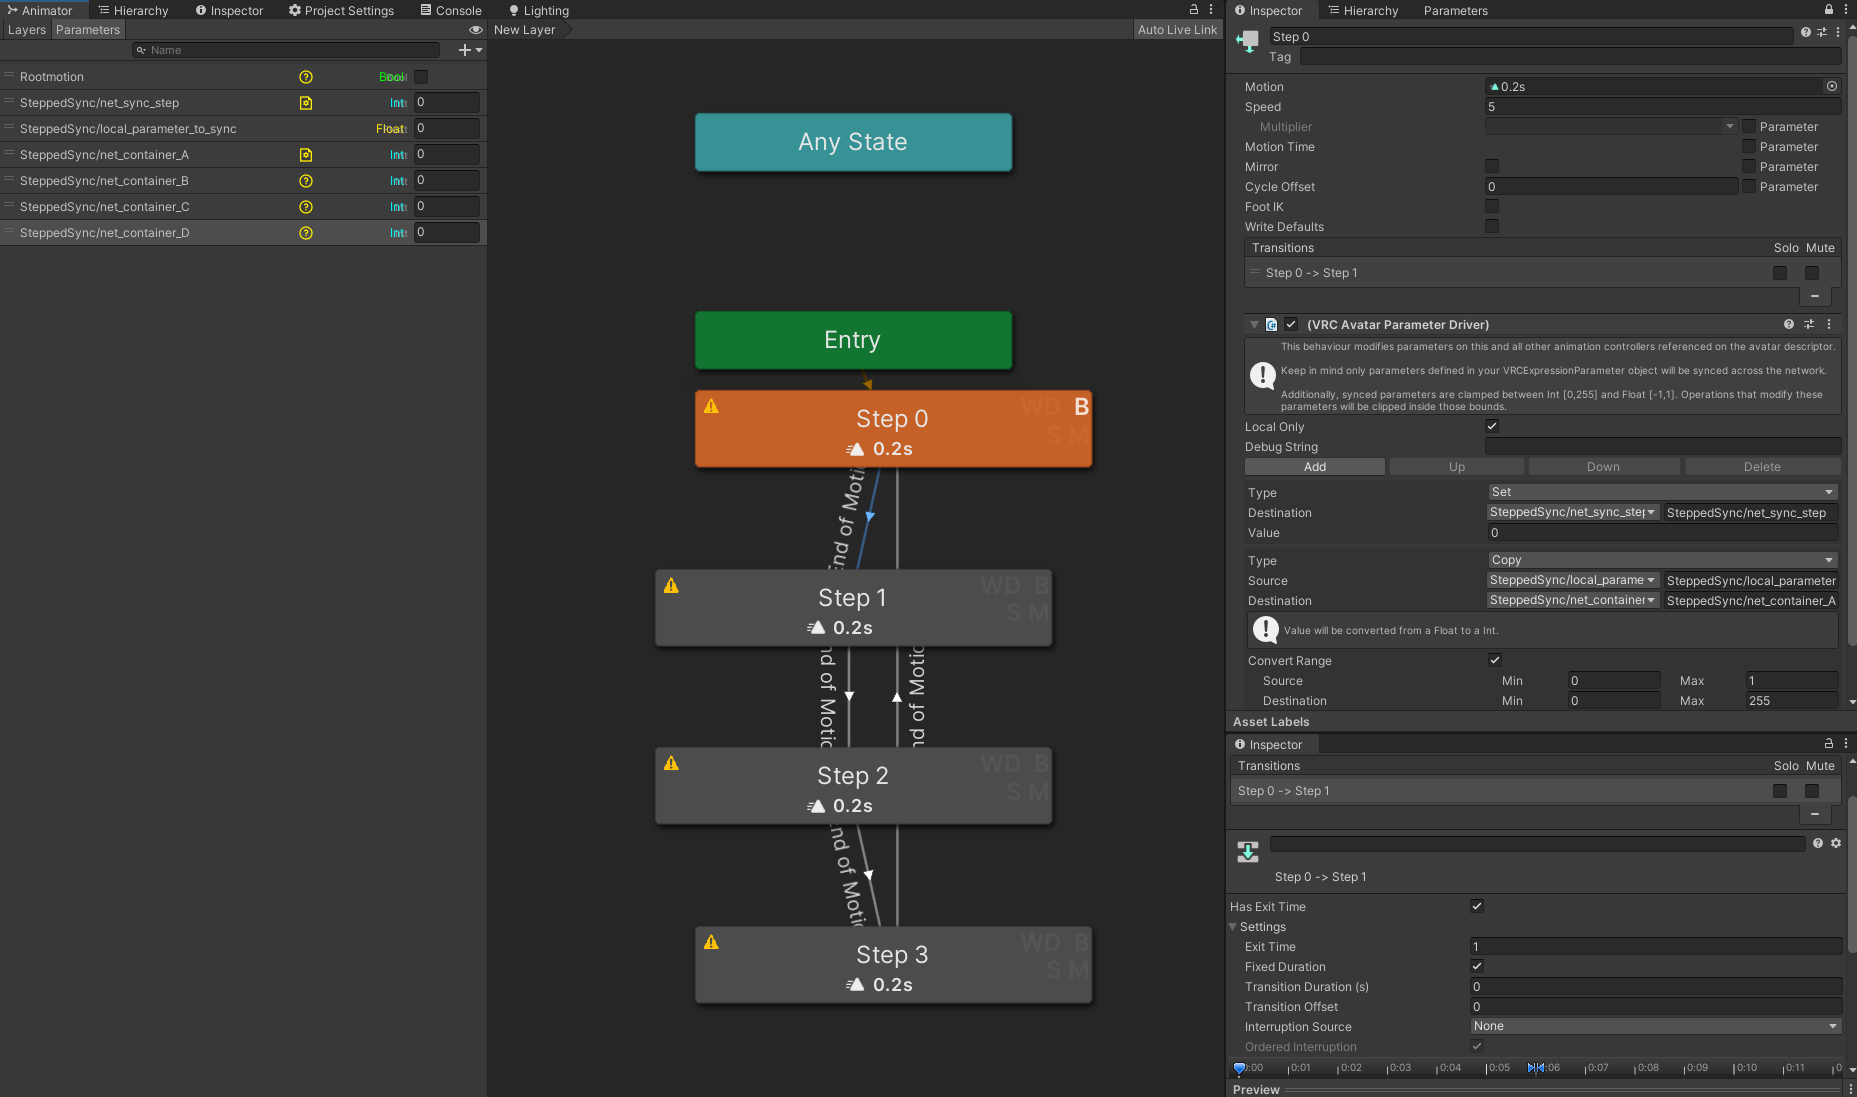Click the help icon for SteppedSync/net_container_C
Screen dimensions: 1857x1097
(306, 207)
